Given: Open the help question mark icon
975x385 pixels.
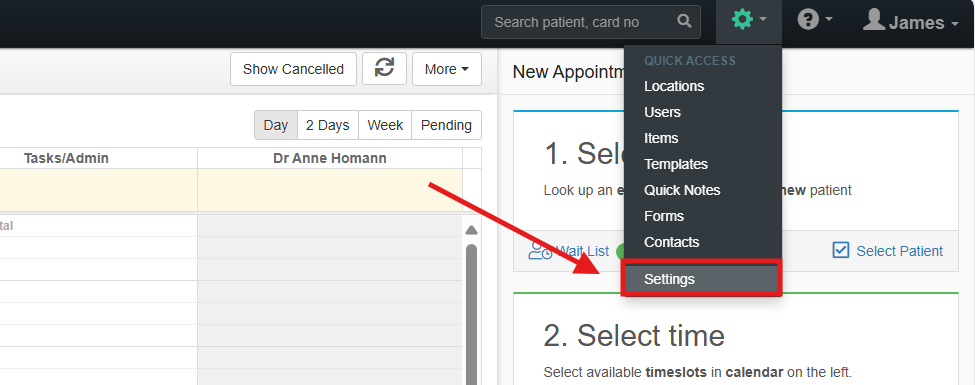Looking at the screenshot, I should [808, 21].
